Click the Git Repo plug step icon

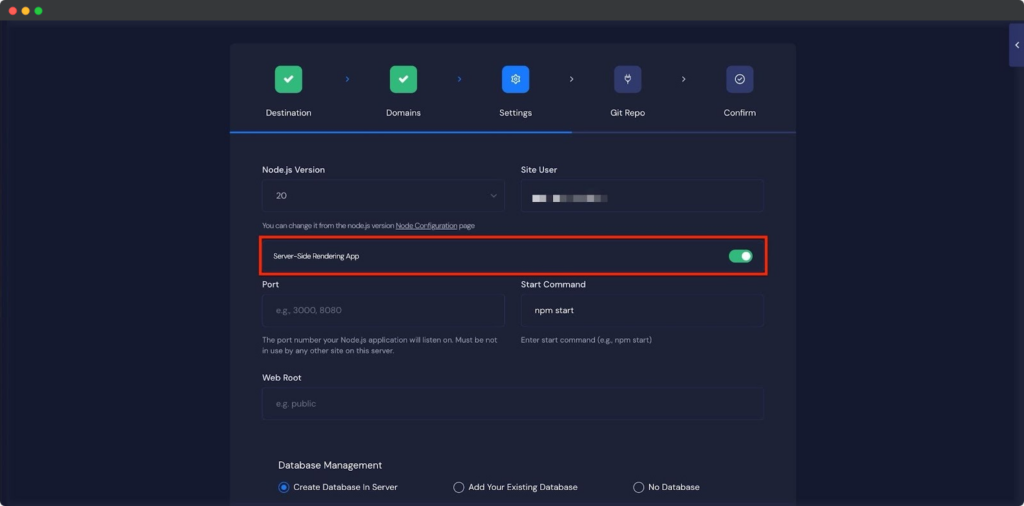[x=628, y=79]
